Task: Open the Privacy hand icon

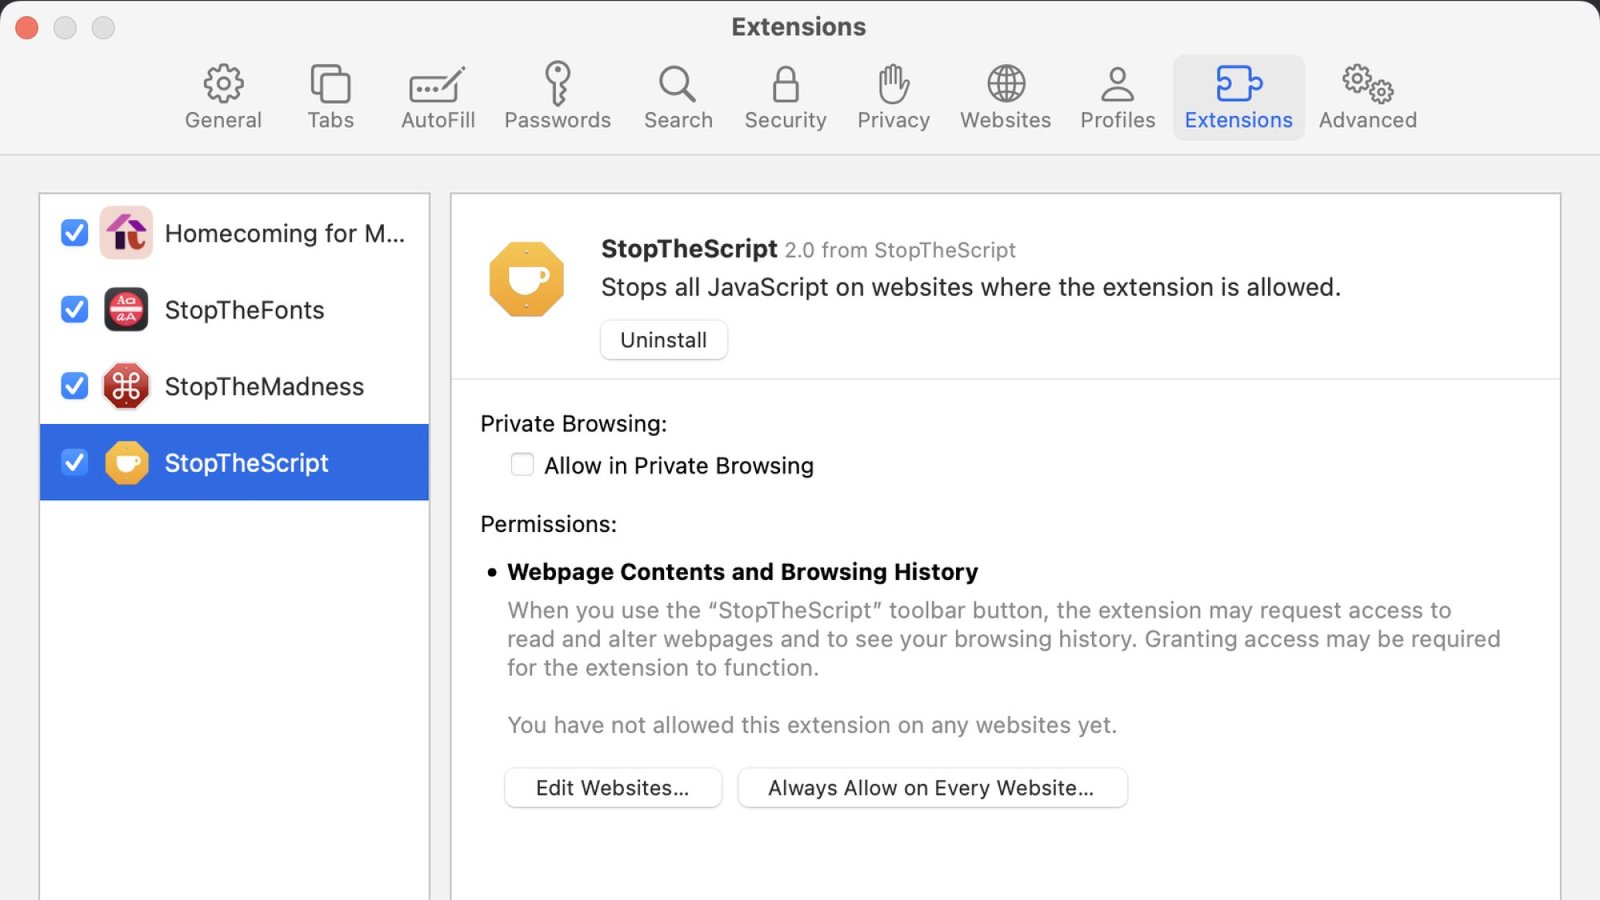Action: pyautogui.click(x=893, y=84)
